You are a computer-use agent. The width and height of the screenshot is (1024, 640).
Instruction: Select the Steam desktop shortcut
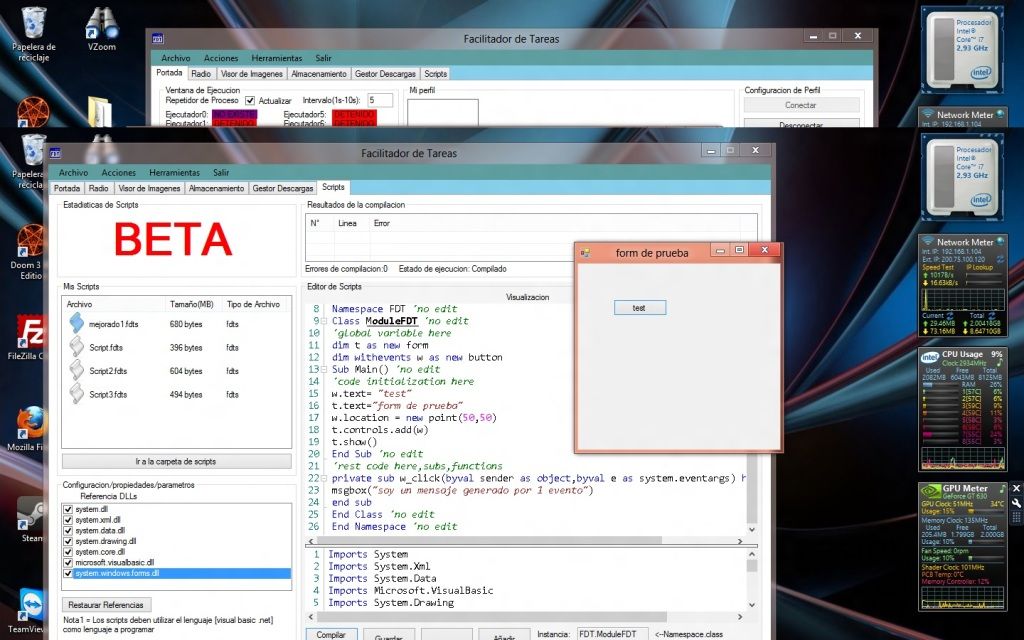30,514
